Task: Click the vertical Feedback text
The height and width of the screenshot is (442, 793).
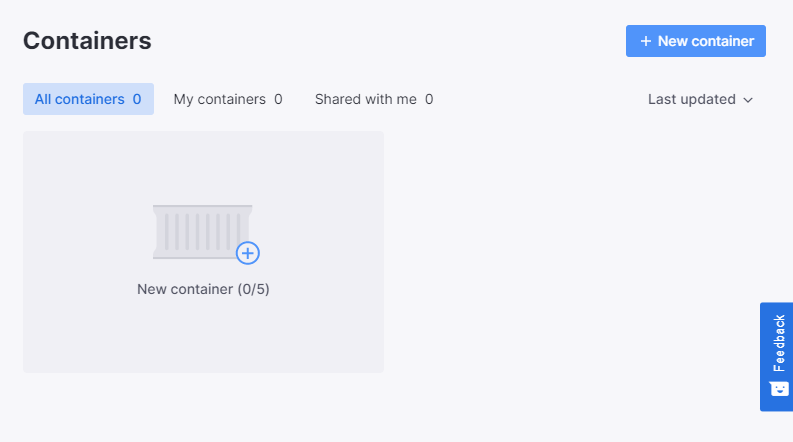Action: pos(779,343)
